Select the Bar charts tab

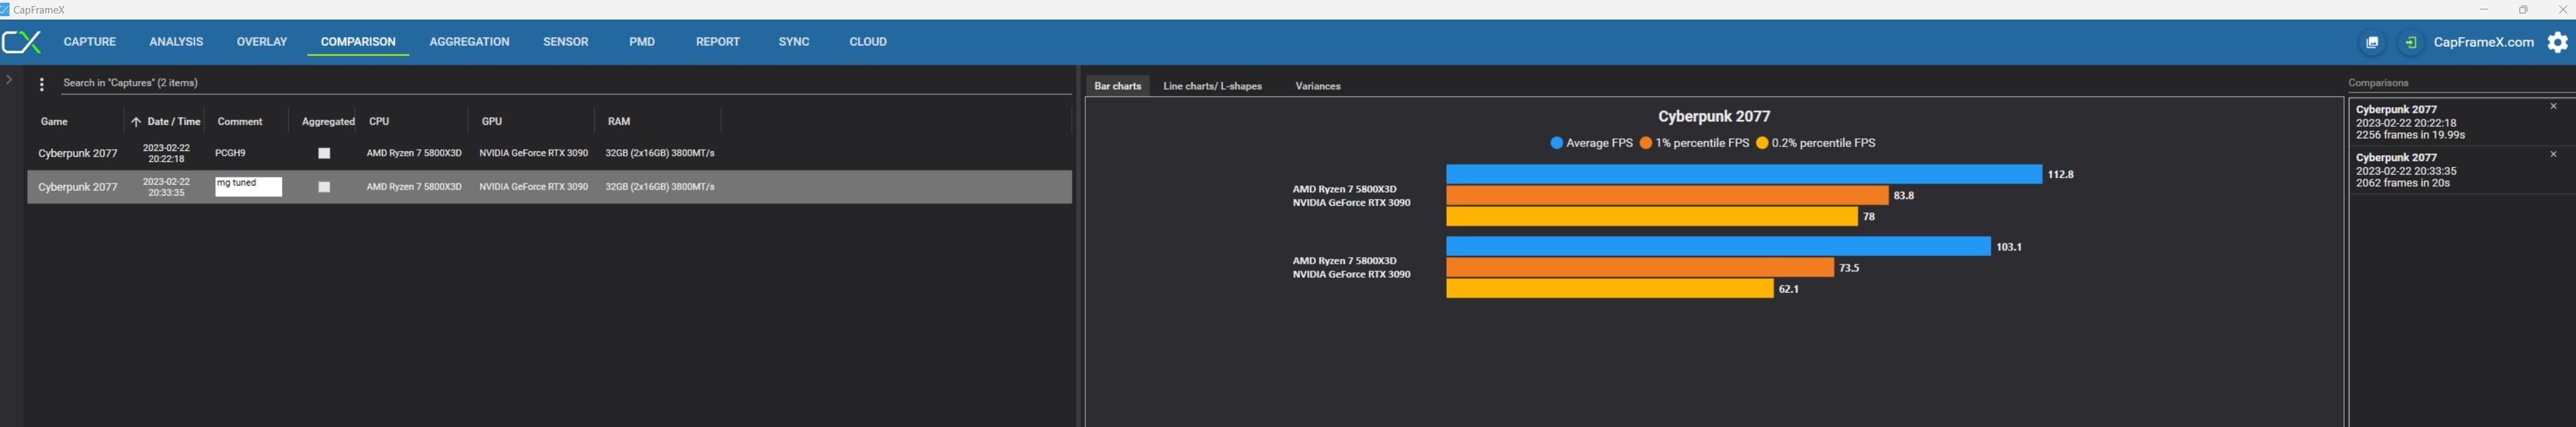tap(1118, 86)
